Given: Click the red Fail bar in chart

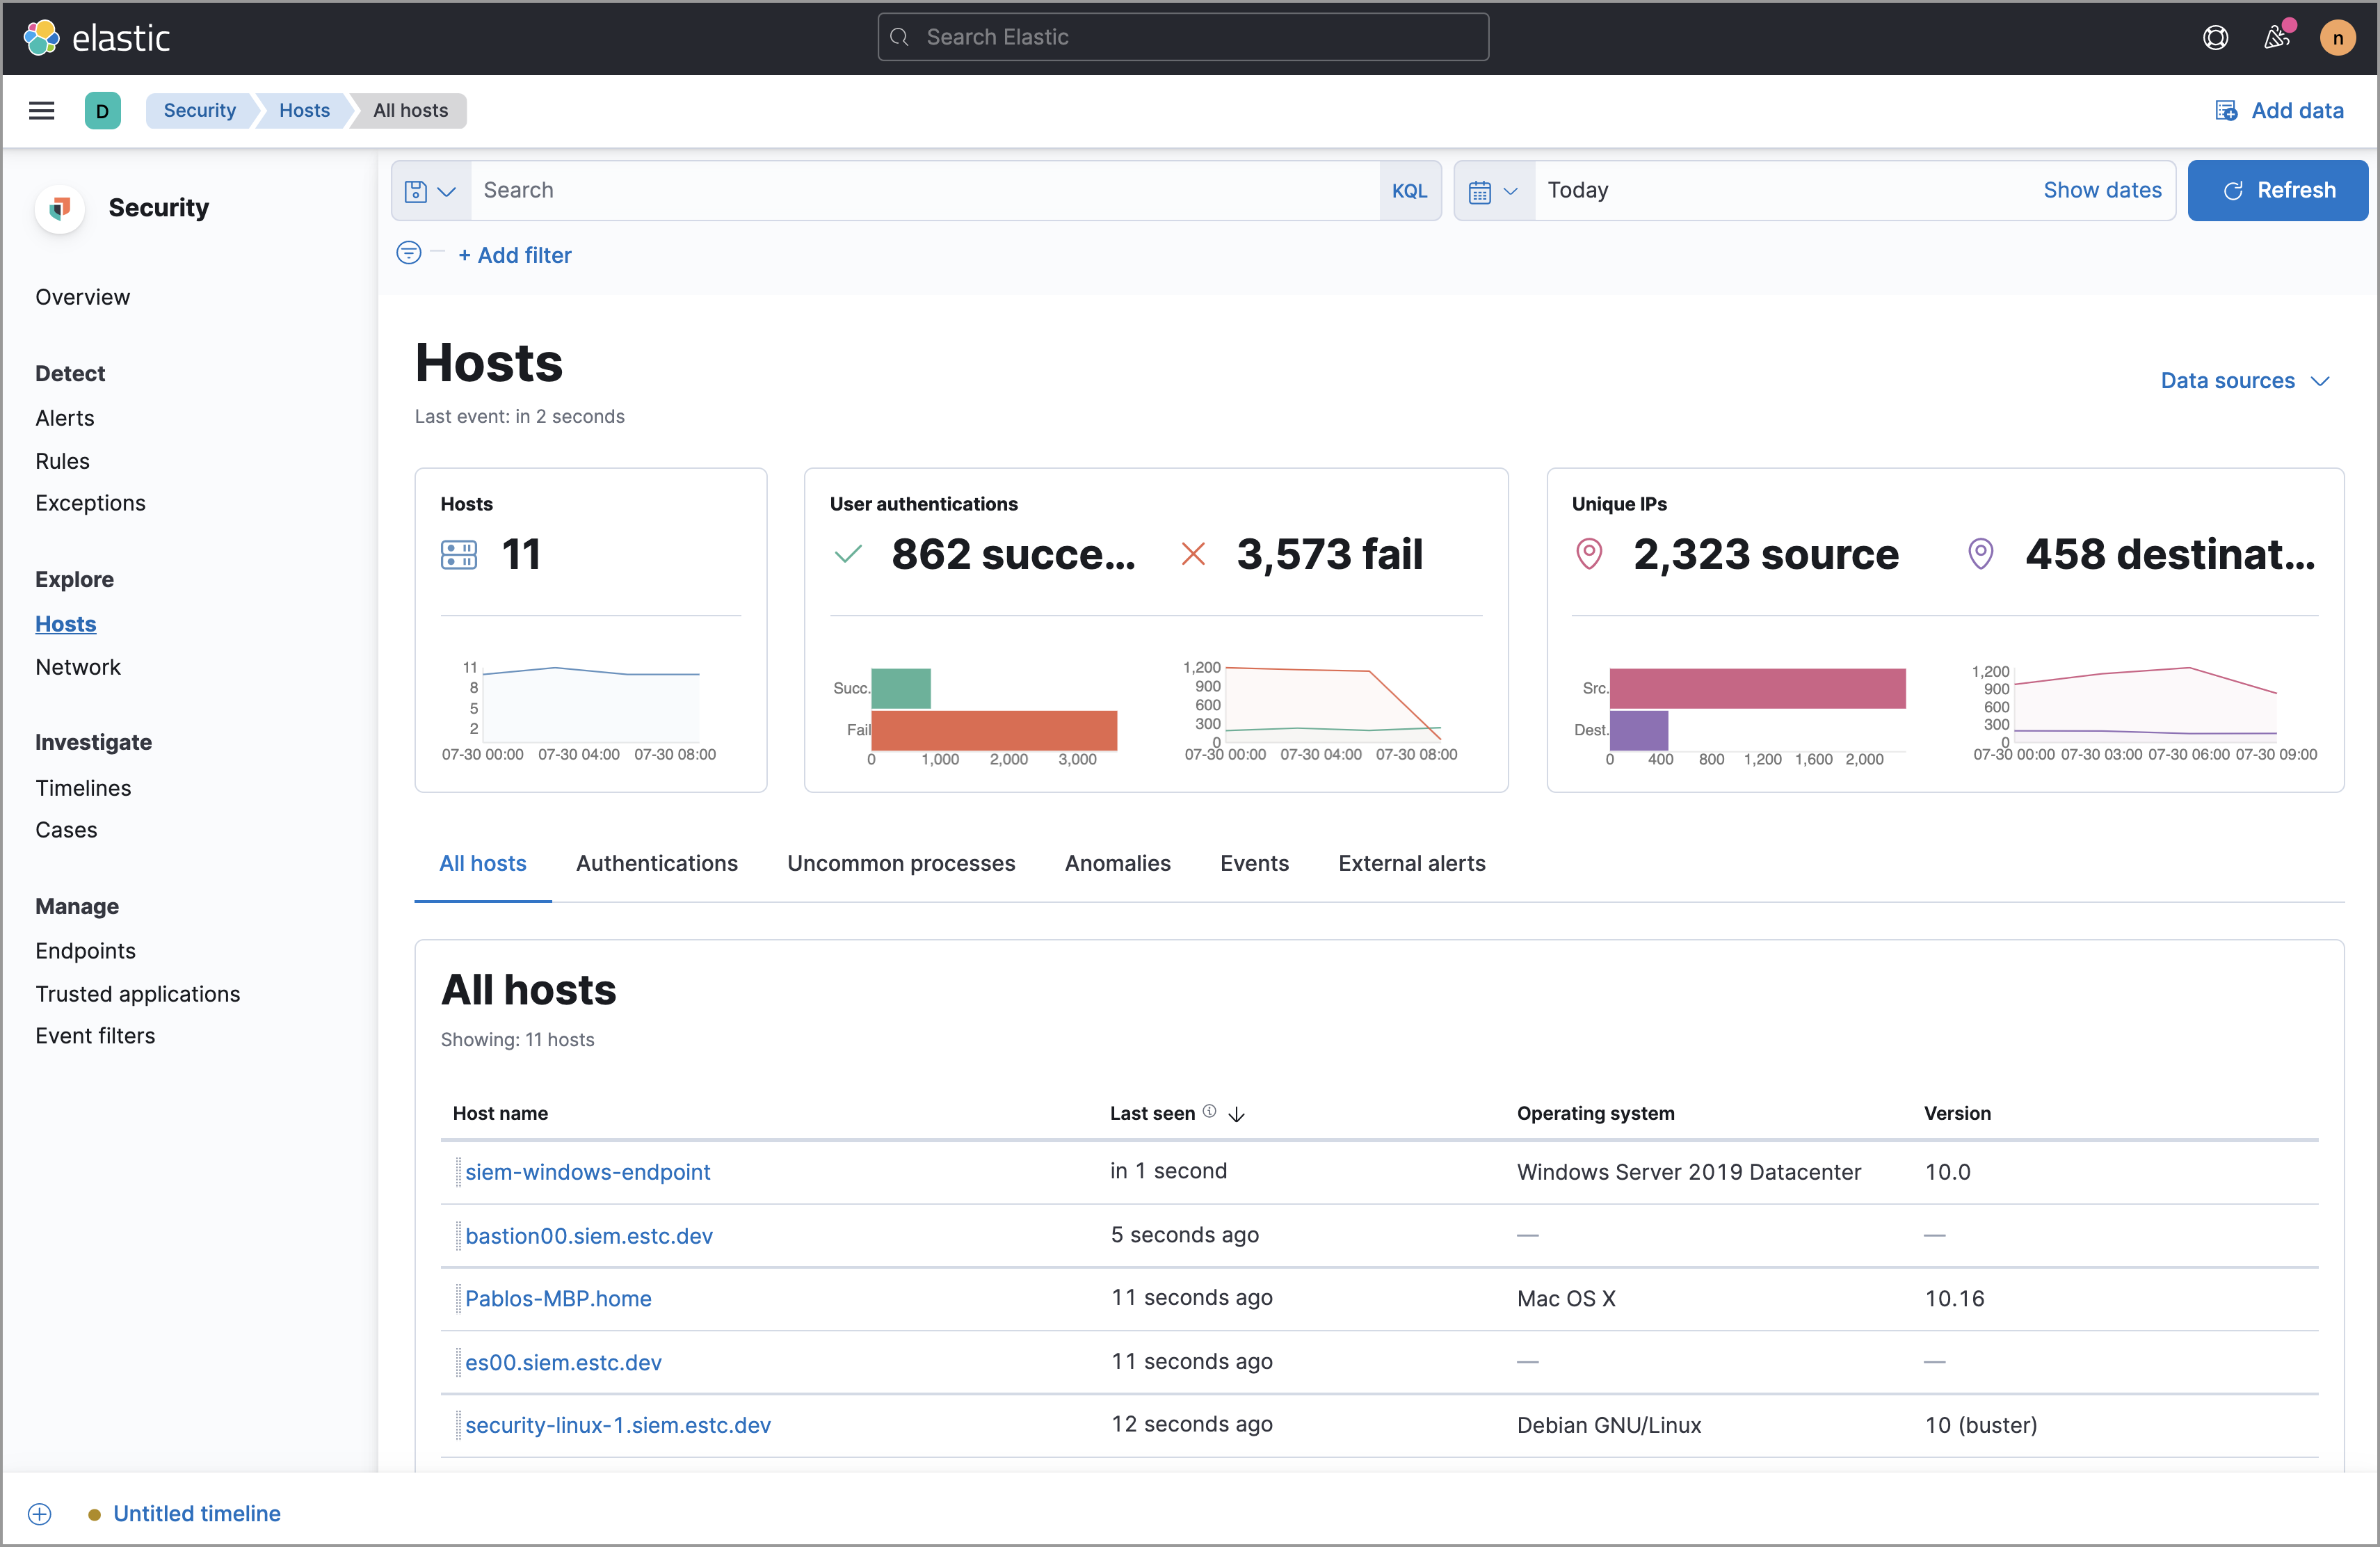Looking at the screenshot, I should [x=993, y=730].
